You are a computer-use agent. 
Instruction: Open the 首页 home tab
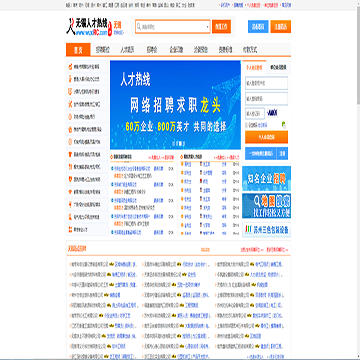point(78,50)
